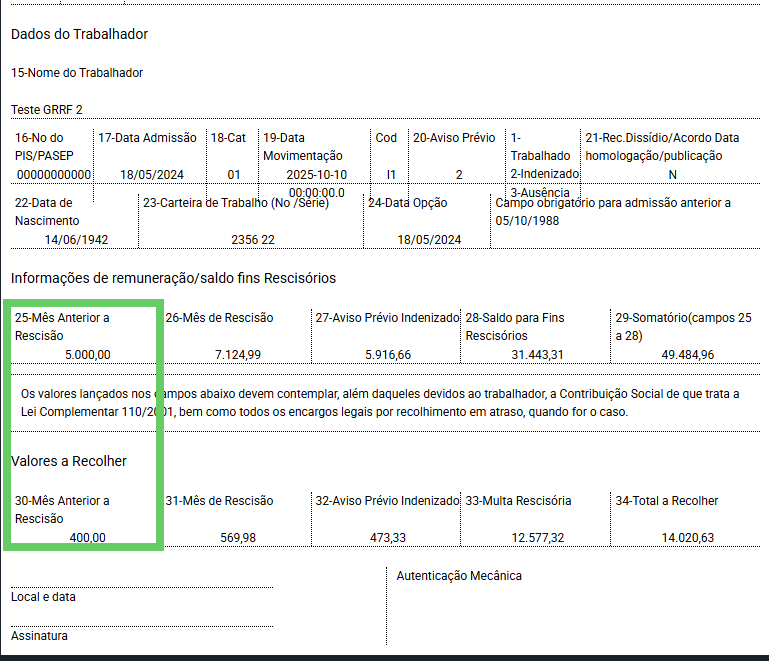
Task: Click the Autenticação Mecânica heading
Action: click(459, 576)
